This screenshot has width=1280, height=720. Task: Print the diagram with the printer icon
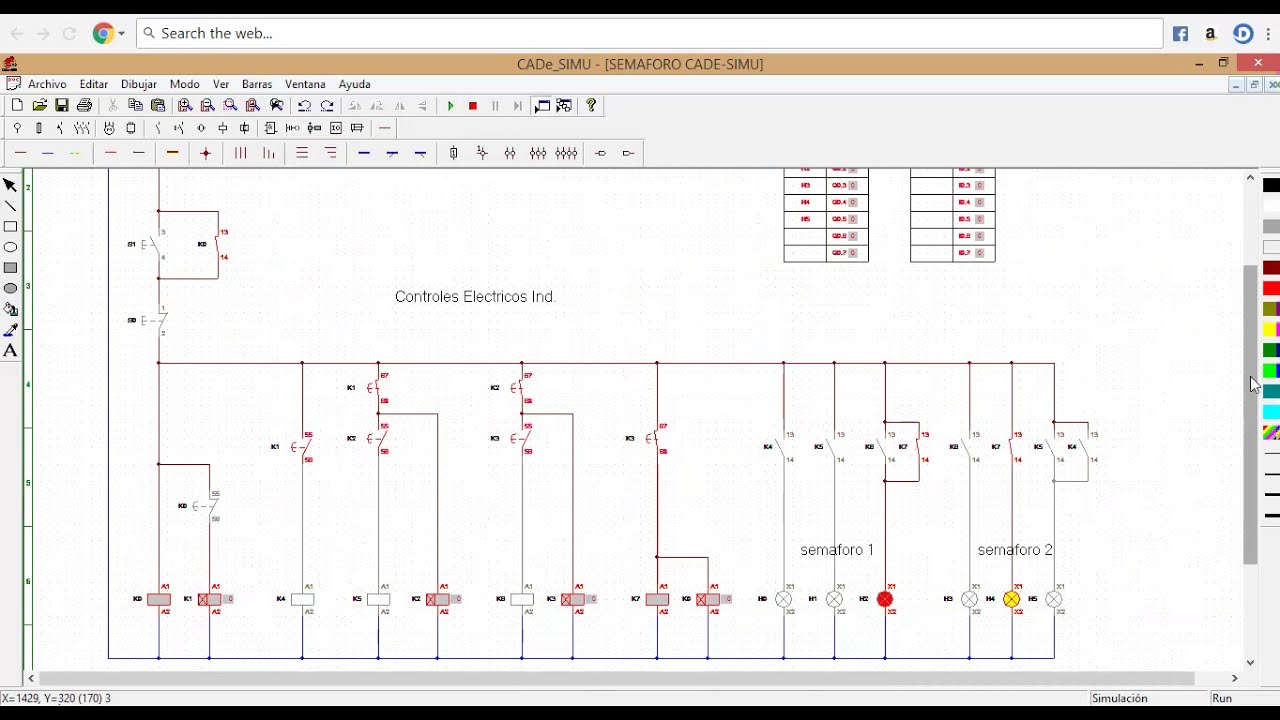(85, 105)
